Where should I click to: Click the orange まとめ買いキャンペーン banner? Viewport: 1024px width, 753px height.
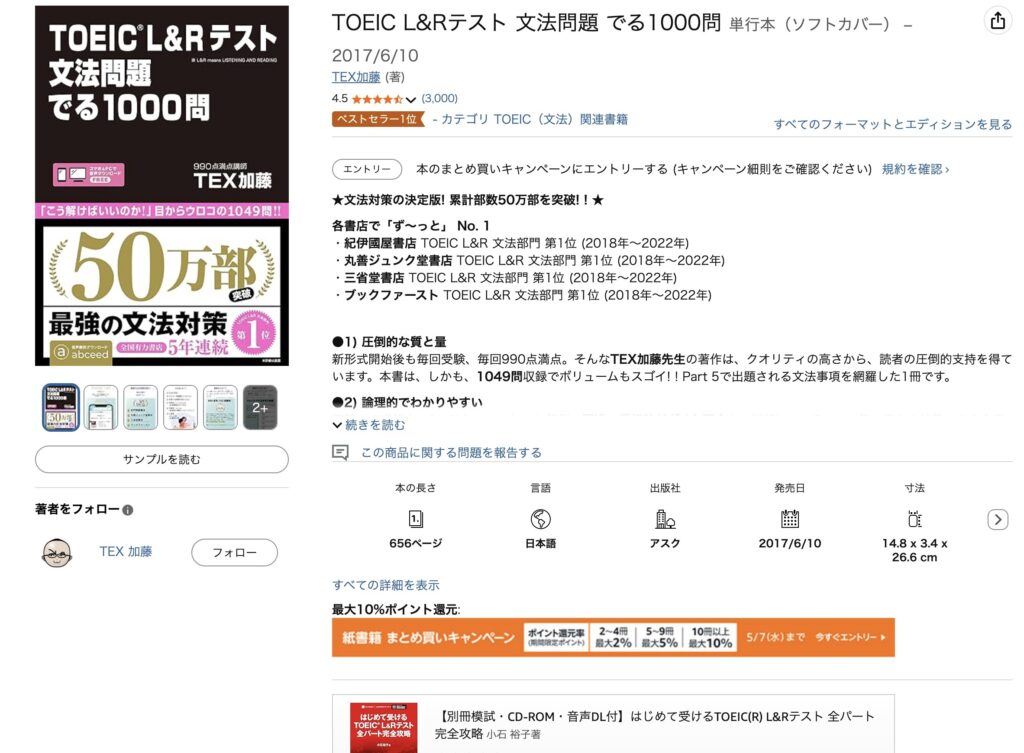pyautogui.click(x=613, y=637)
